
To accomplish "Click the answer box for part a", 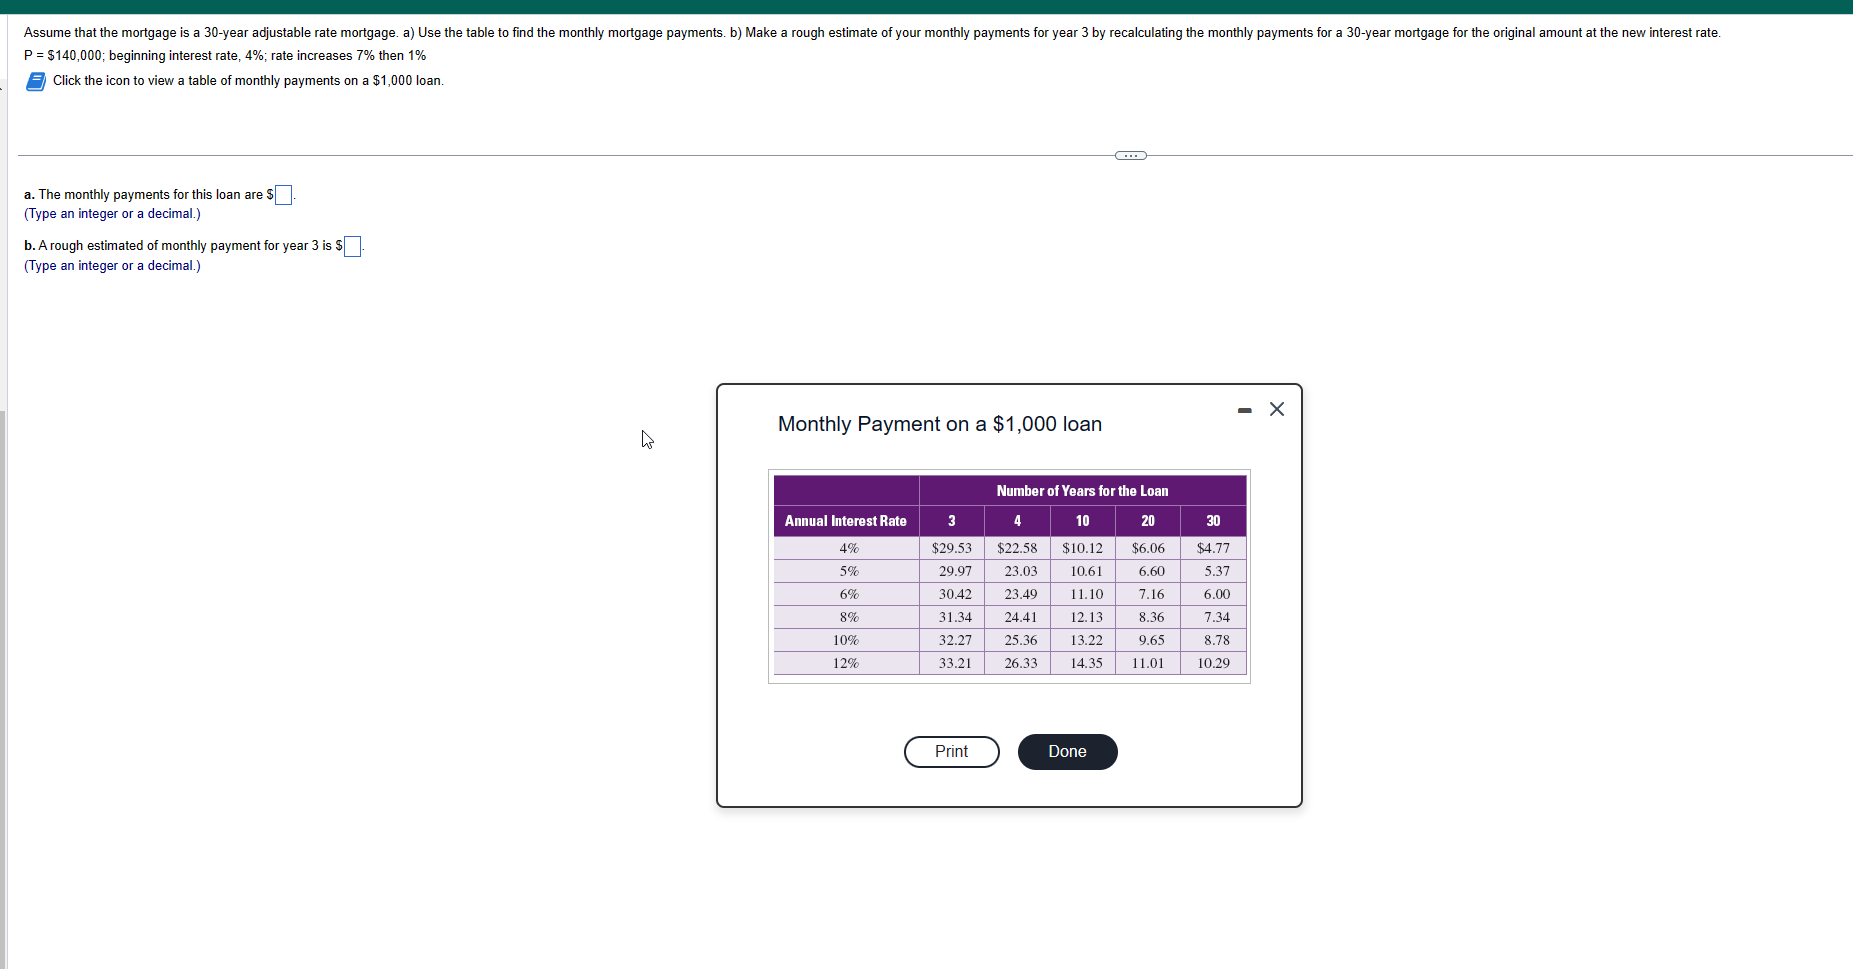I will tap(282, 194).
